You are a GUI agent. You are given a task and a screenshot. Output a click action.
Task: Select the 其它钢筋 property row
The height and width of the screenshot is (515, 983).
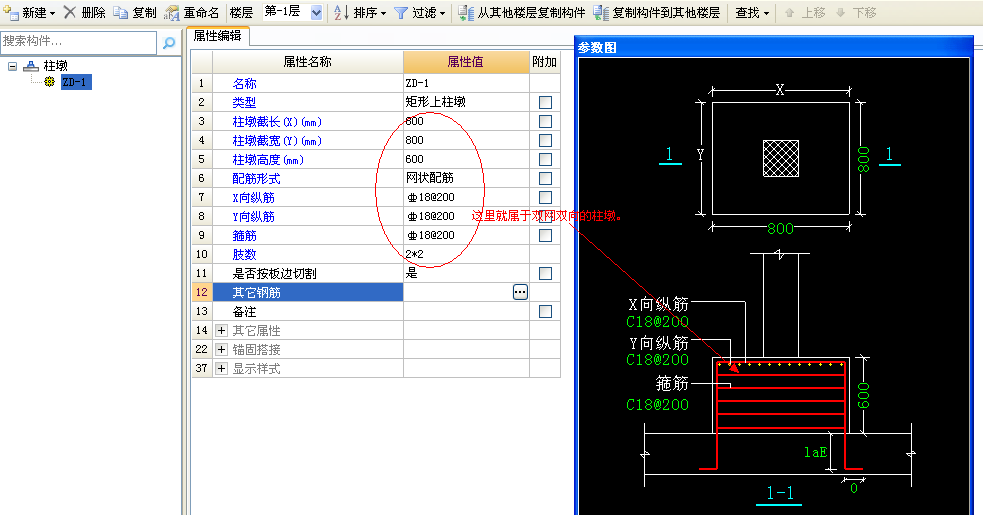point(308,292)
